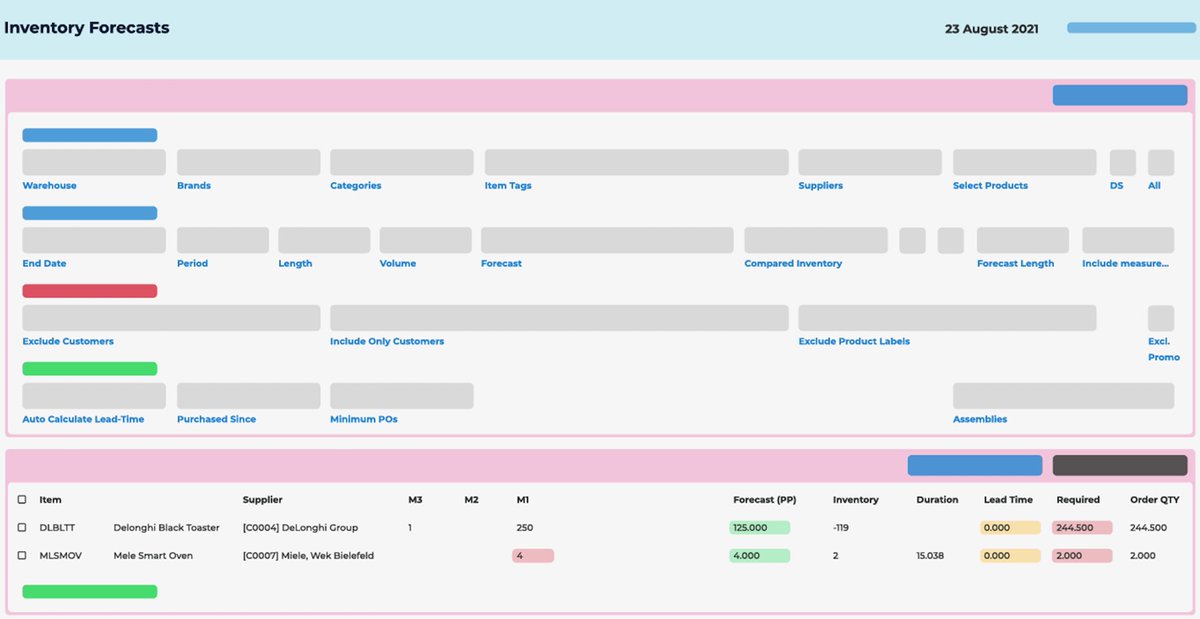Toggle the DS box
This screenshot has height=619, width=1200.
(x=1123, y=162)
